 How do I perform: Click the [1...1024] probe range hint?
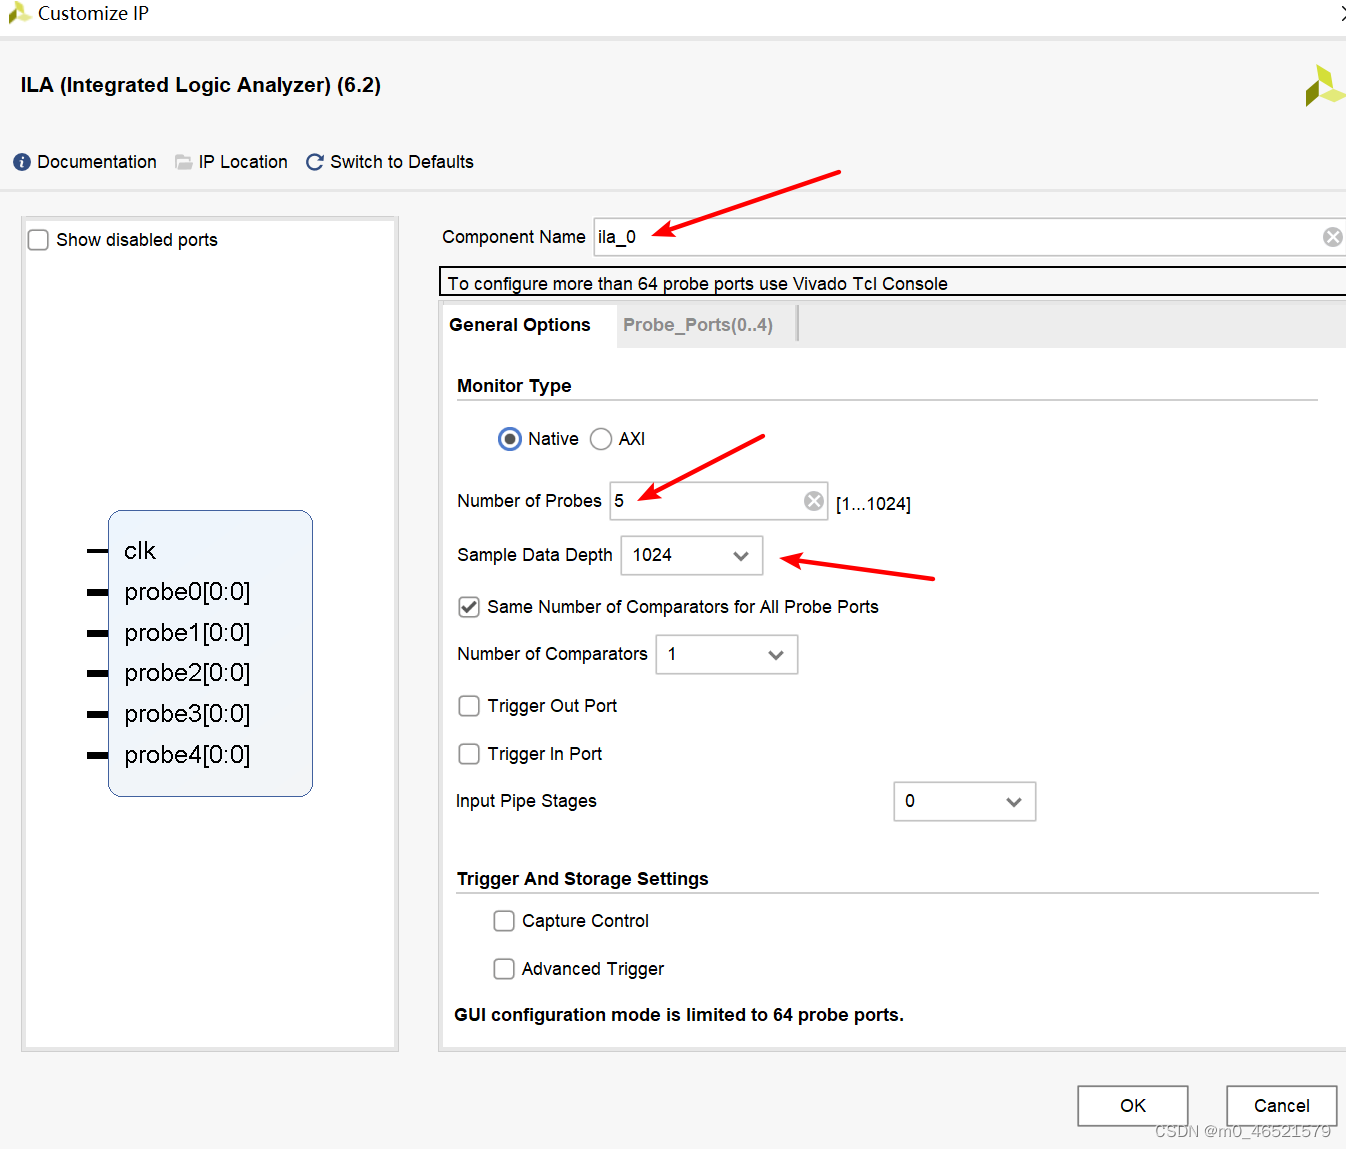[873, 504]
